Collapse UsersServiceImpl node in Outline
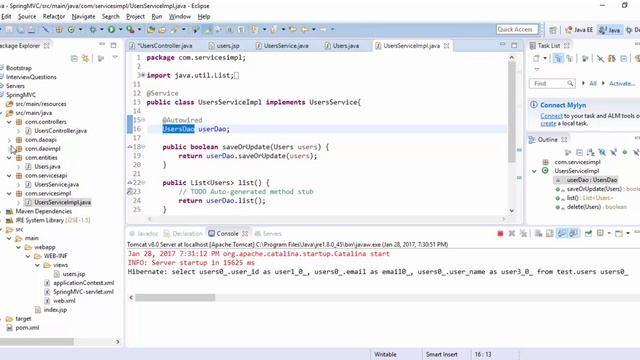This screenshot has width=640, height=360. pos(534,171)
